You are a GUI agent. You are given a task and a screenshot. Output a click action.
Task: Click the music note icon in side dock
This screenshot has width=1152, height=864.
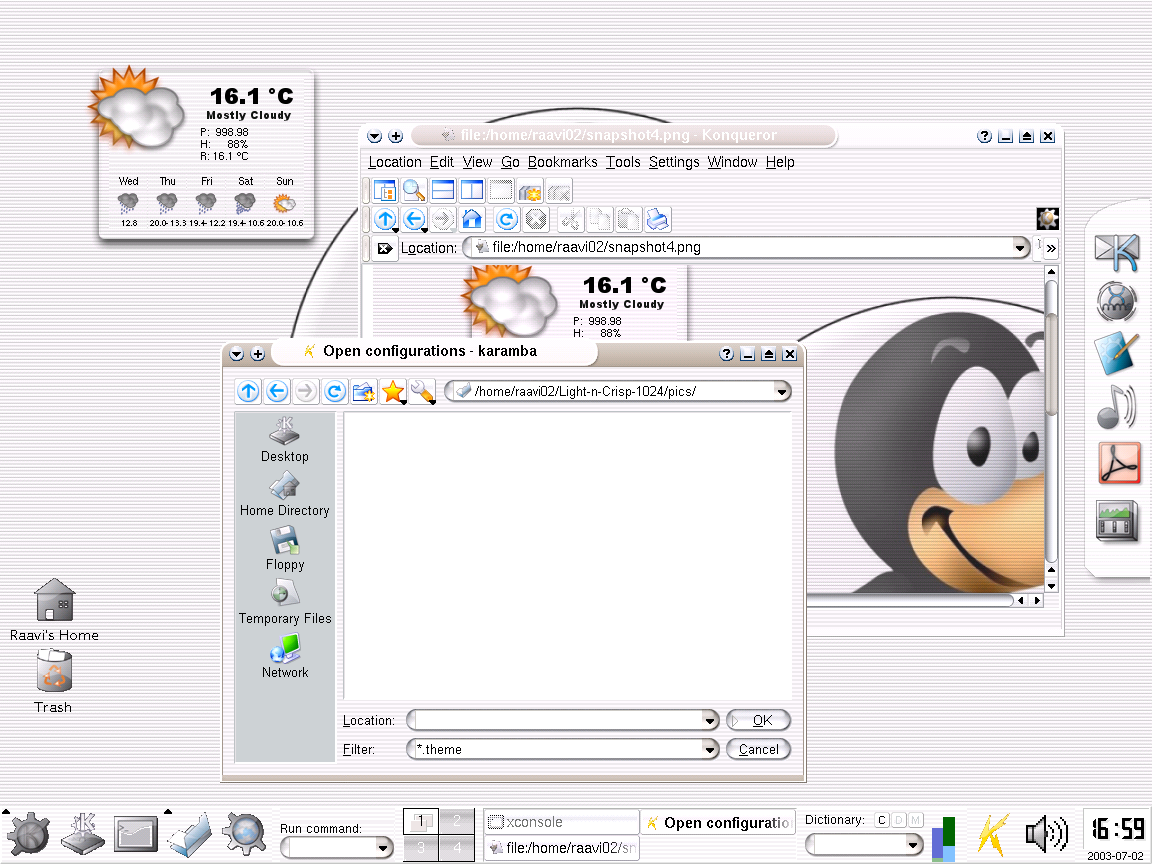coord(1116,406)
